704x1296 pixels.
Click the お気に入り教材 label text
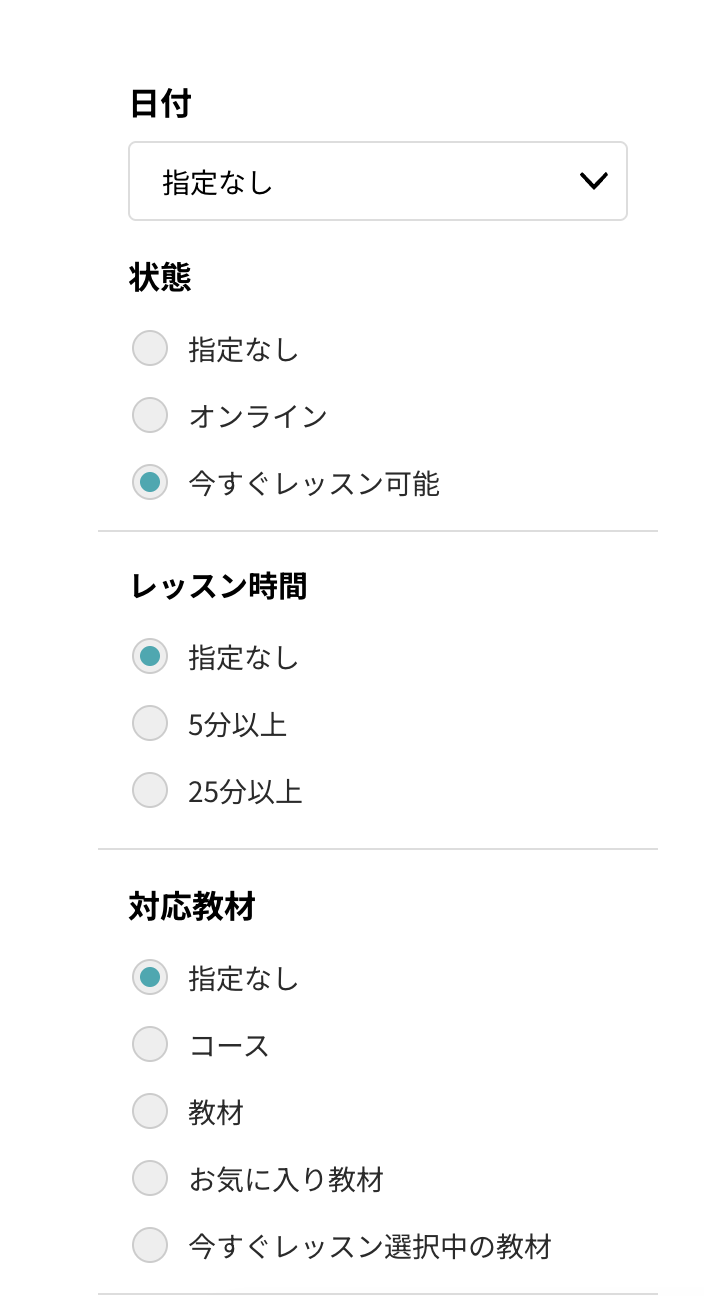coord(286,1180)
